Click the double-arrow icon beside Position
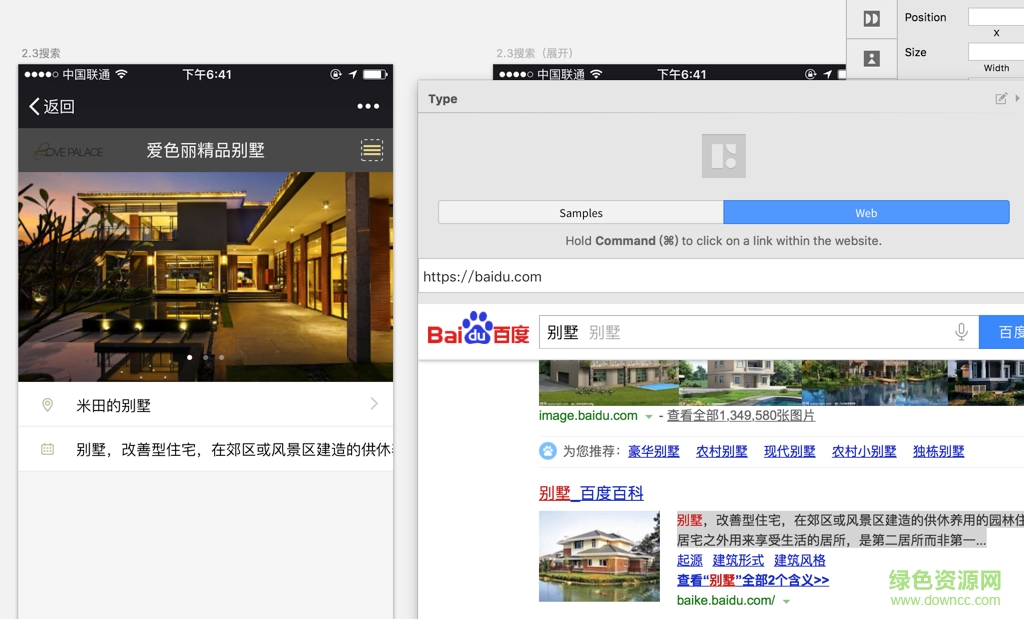1024x619 pixels. point(872,19)
